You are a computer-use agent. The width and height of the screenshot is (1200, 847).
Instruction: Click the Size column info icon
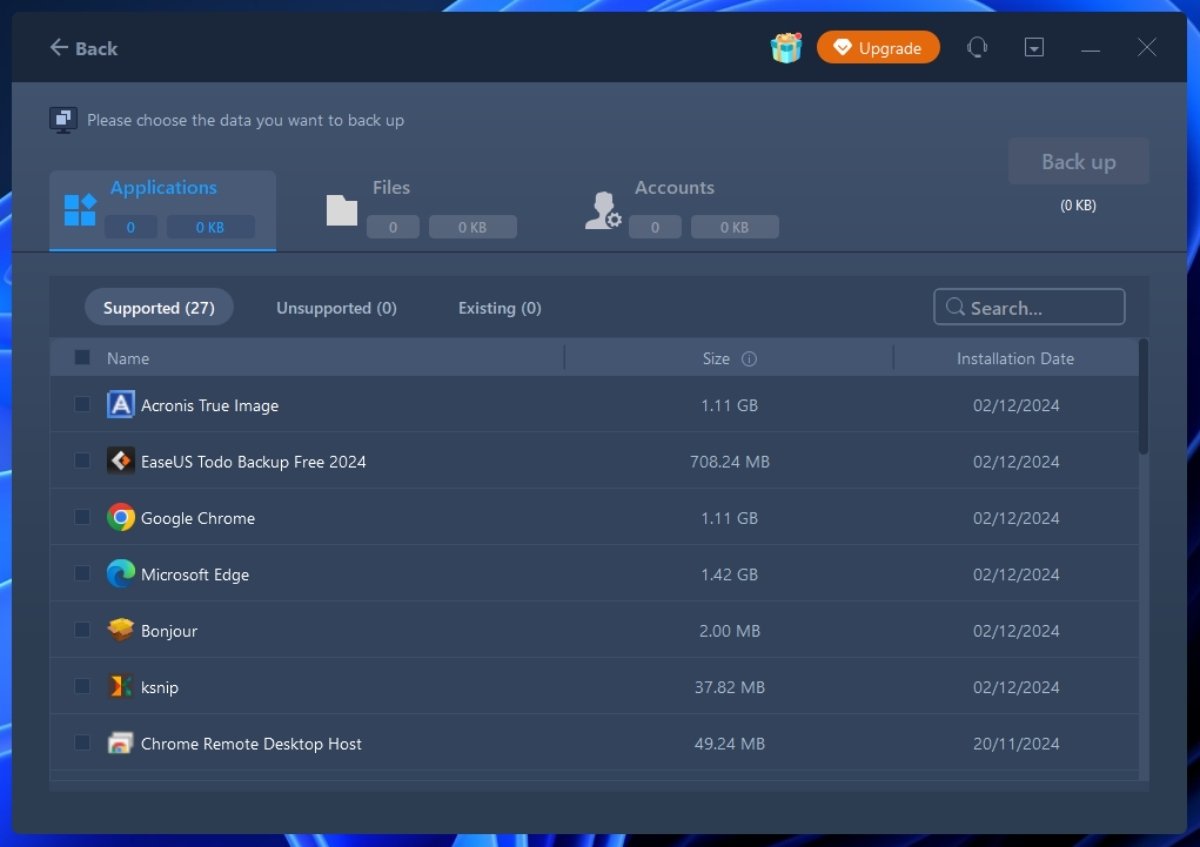(x=749, y=359)
